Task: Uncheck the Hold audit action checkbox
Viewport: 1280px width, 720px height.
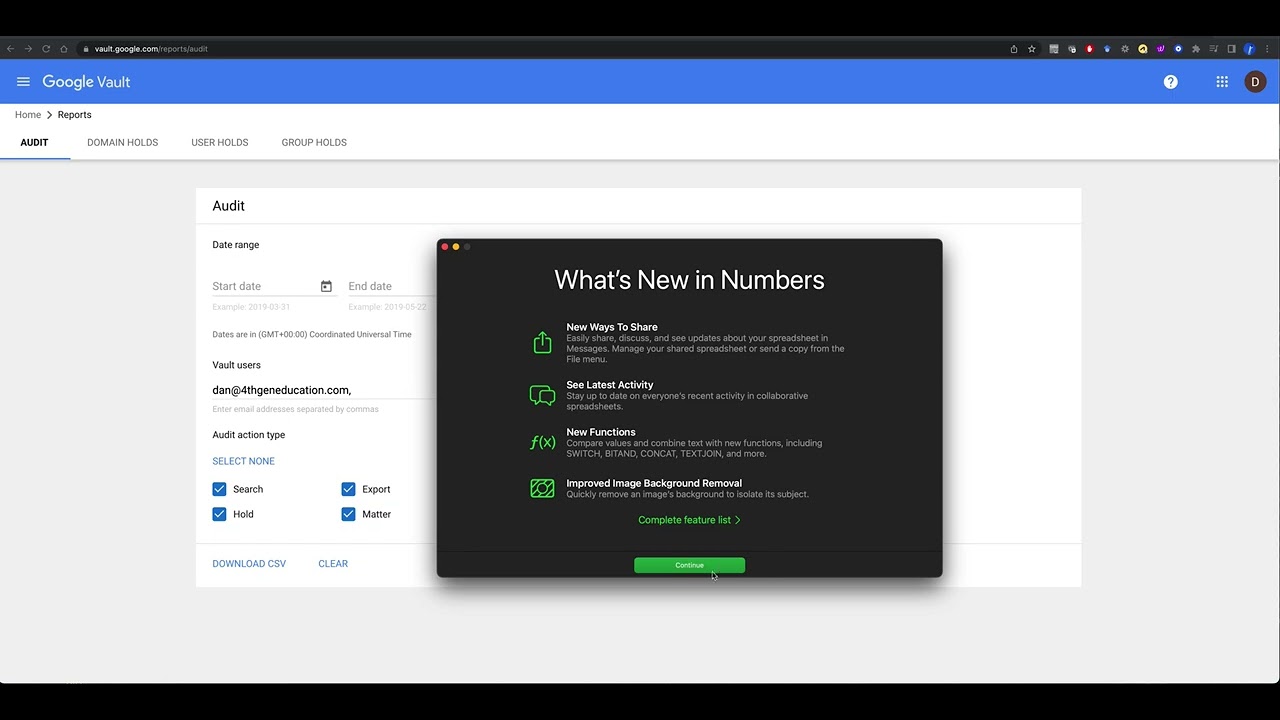Action: (x=219, y=514)
